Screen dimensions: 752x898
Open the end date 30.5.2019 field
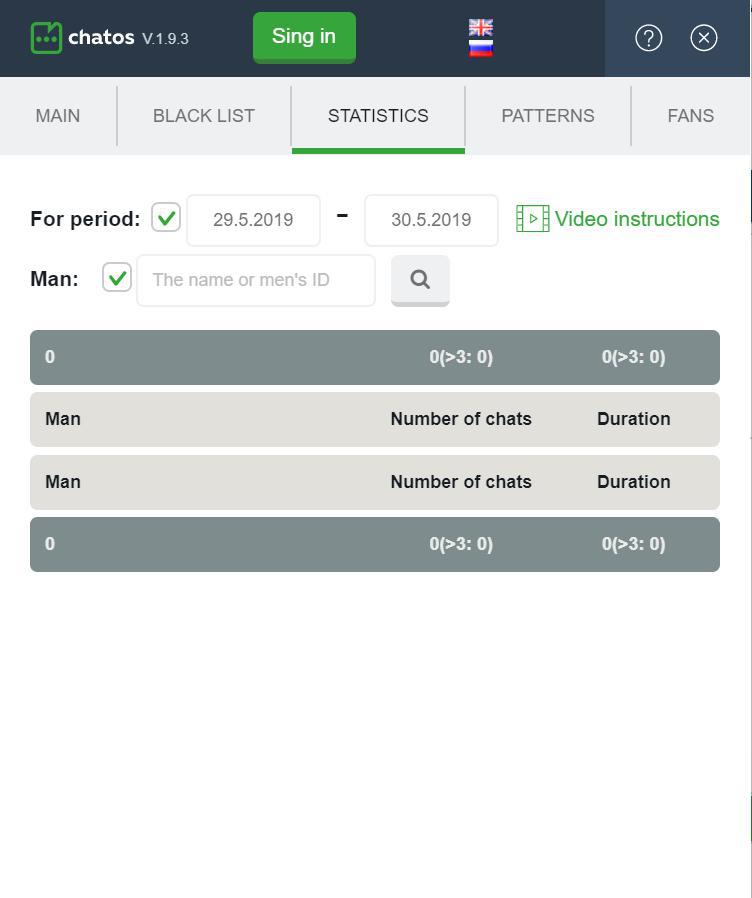tap(431, 220)
